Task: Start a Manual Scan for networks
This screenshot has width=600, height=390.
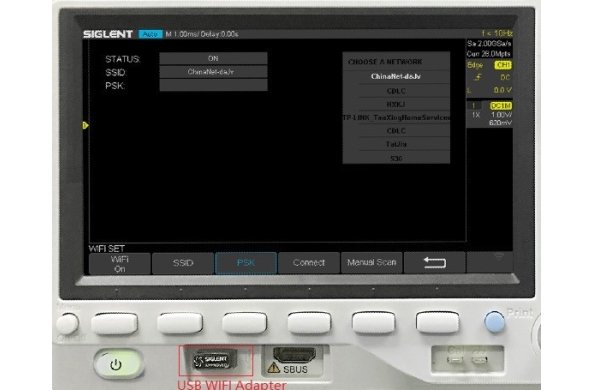Action: [372, 263]
